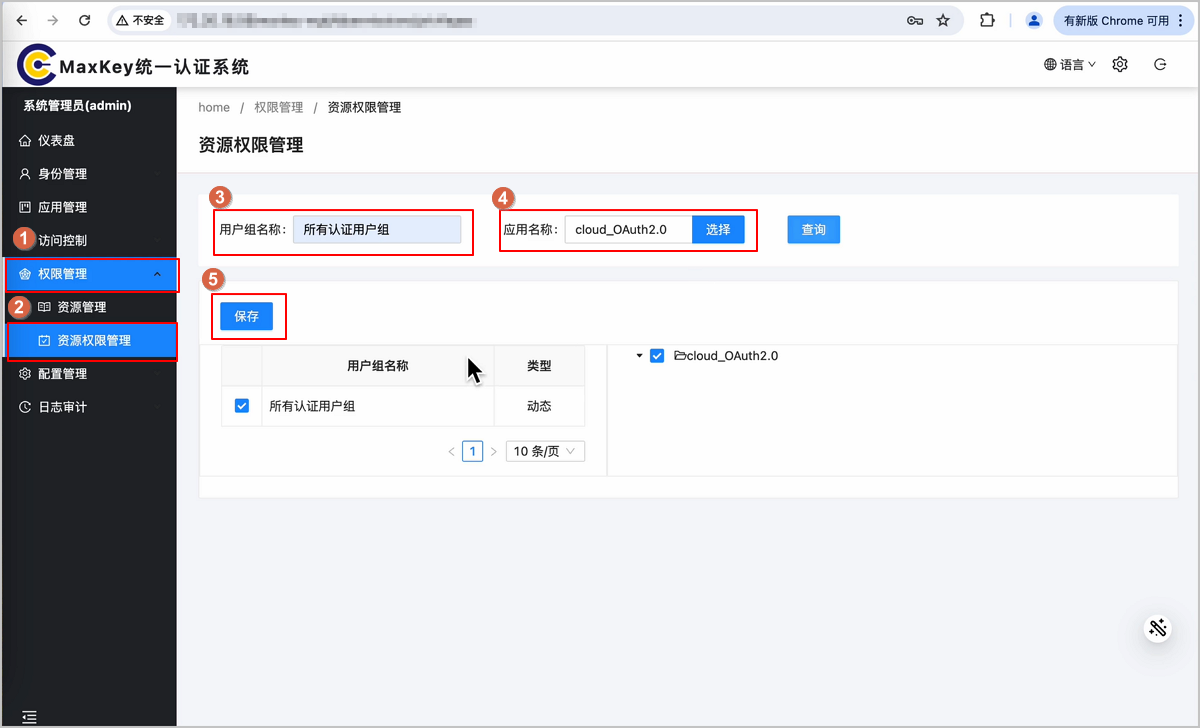
Task: Click the 用户组名称 input field
Action: 377,229
